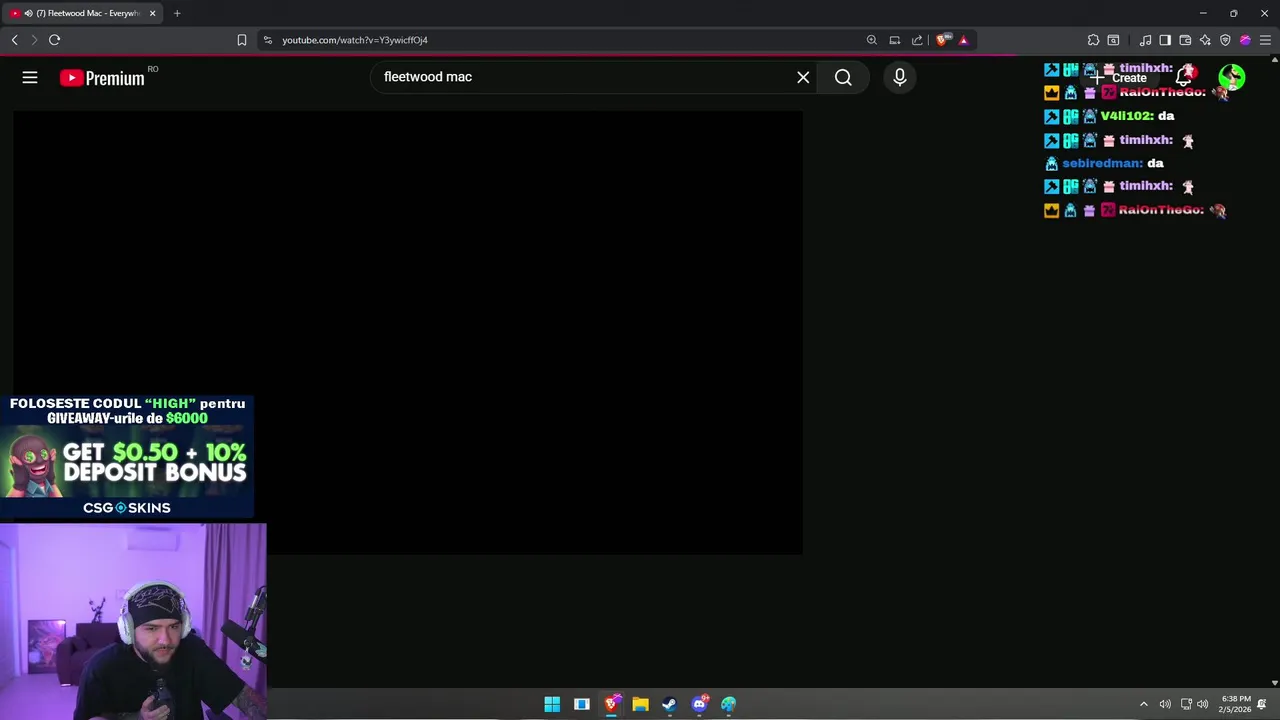Screen dimensions: 1280x720
Task: Open File Explorer from the taskbar
Action: [x=640, y=704]
